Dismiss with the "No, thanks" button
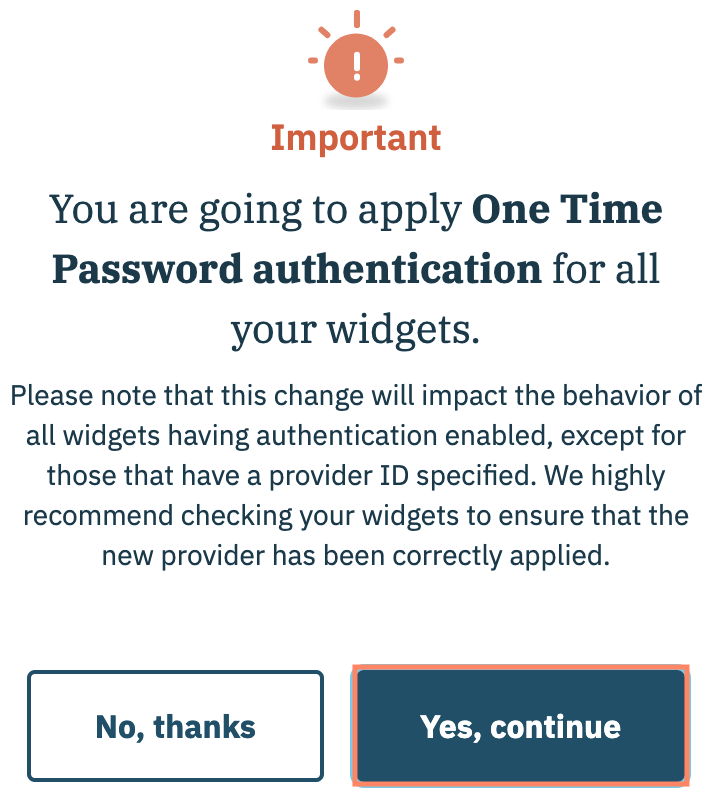Image resolution: width=722 pixels, height=794 pixels. coord(175,726)
